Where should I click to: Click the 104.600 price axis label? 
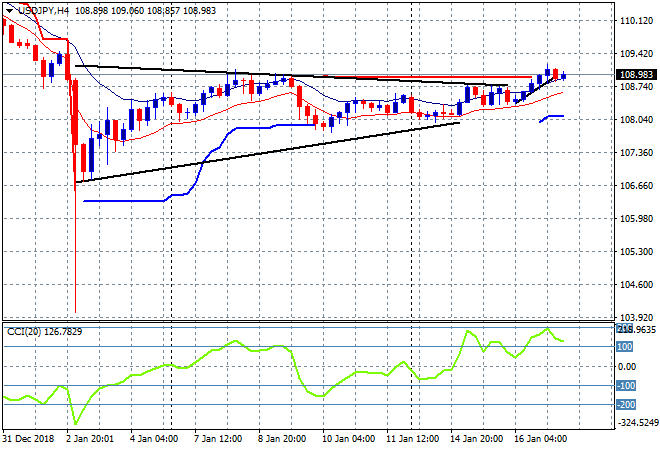pyautogui.click(x=636, y=285)
